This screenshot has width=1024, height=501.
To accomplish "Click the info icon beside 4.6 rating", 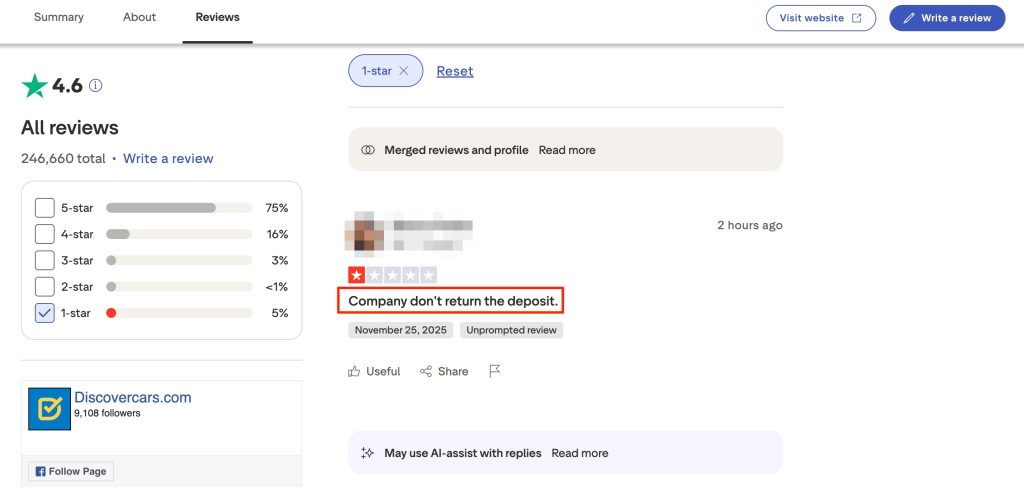I will coord(96,86).
